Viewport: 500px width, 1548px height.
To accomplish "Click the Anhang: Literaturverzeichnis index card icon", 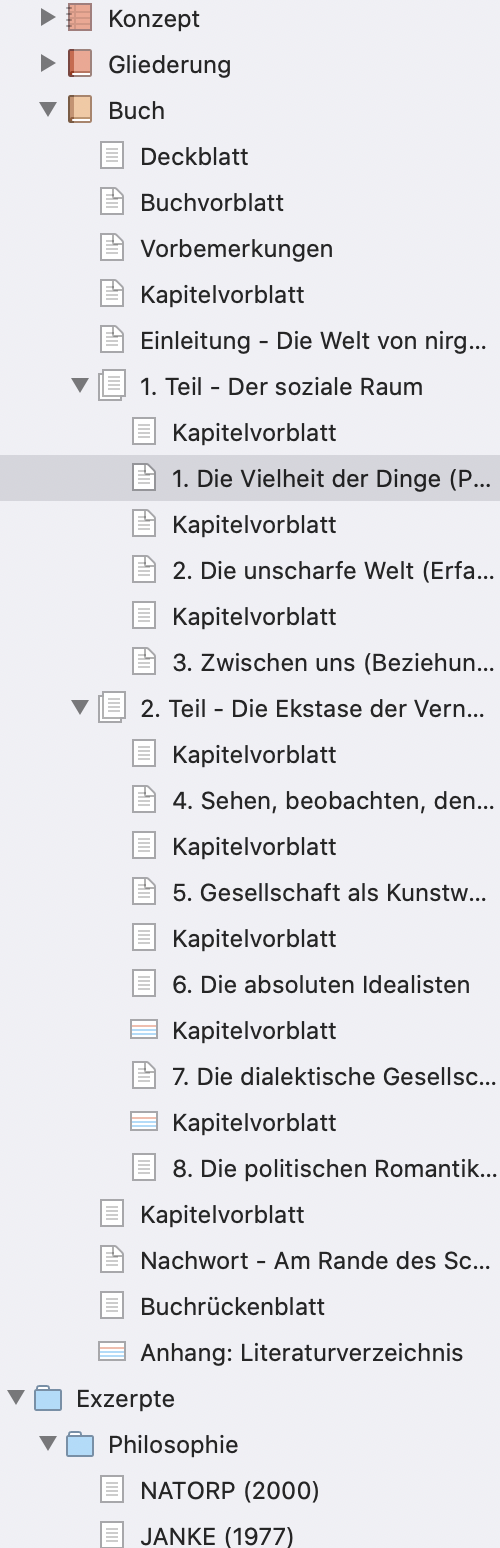I will 112,1352.
